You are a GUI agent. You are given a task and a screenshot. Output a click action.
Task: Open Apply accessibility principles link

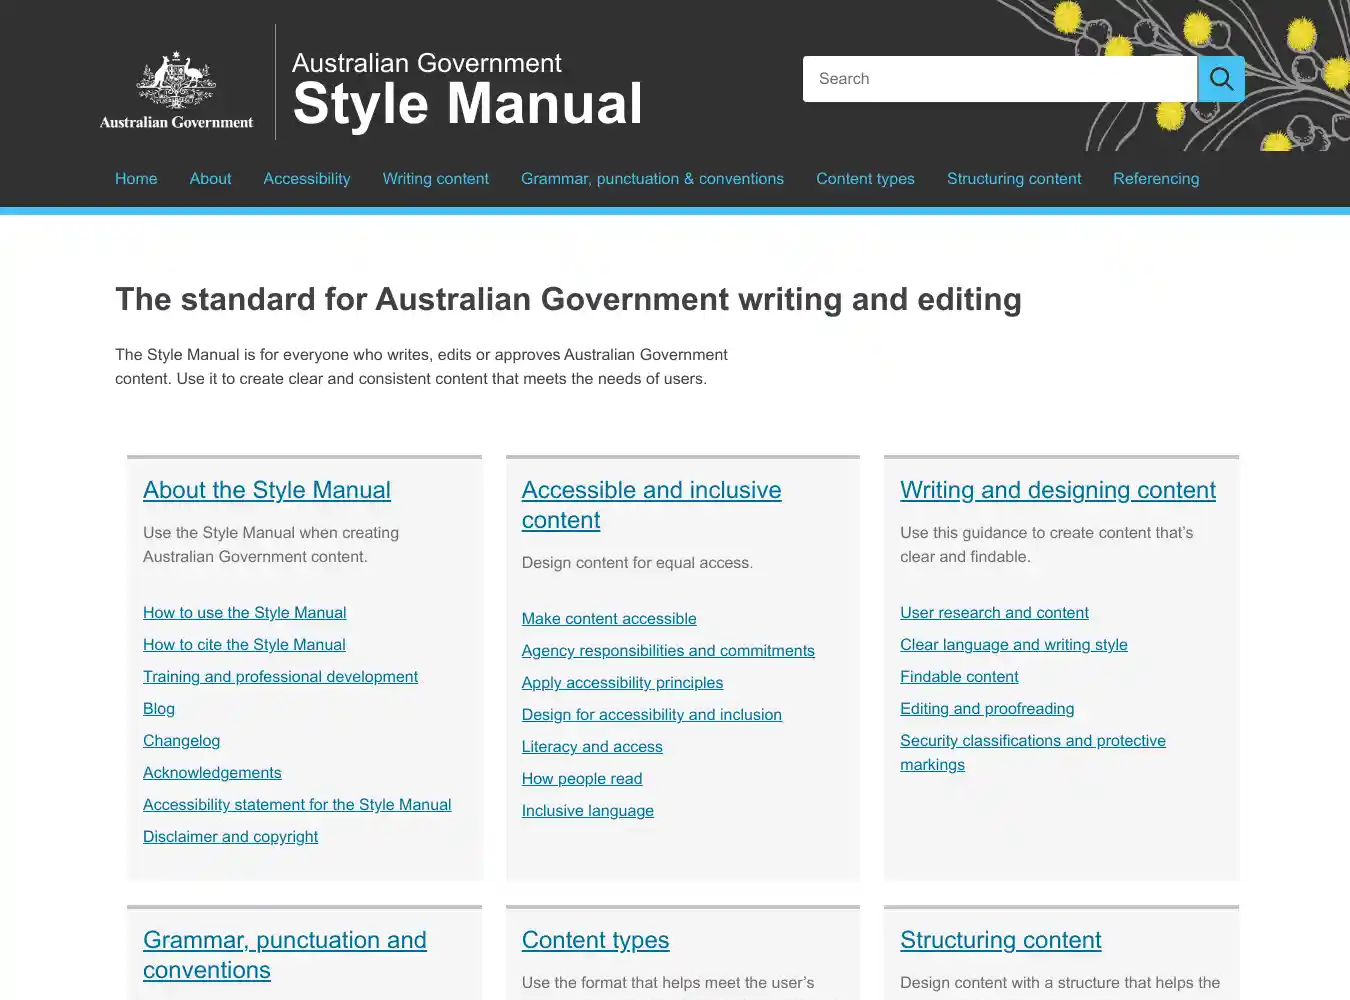(622, 683)
